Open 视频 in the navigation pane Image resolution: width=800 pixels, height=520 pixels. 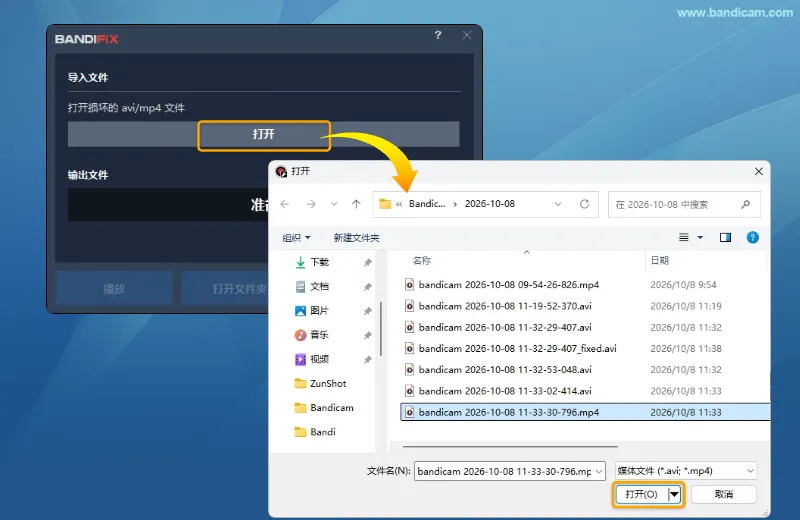point(319,359)
